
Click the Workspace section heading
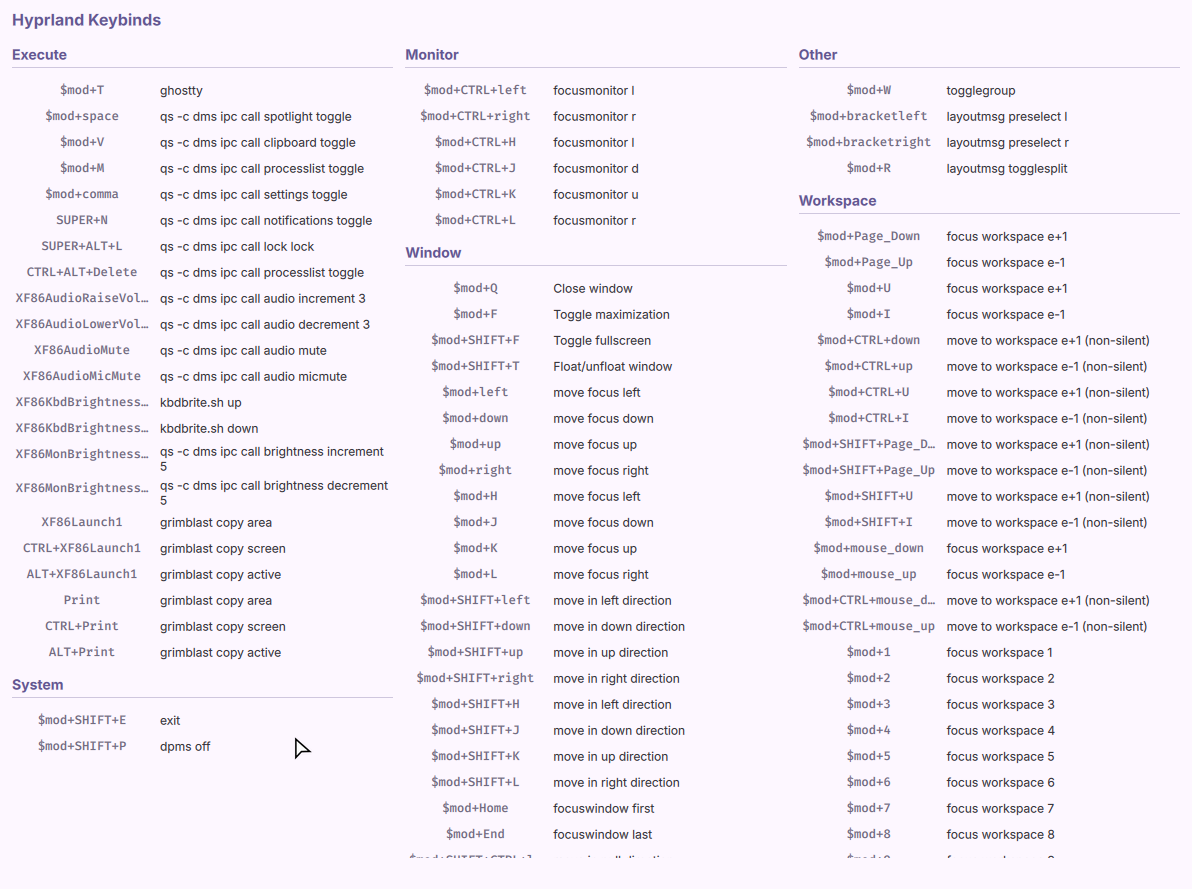click(x=837, y=201)
